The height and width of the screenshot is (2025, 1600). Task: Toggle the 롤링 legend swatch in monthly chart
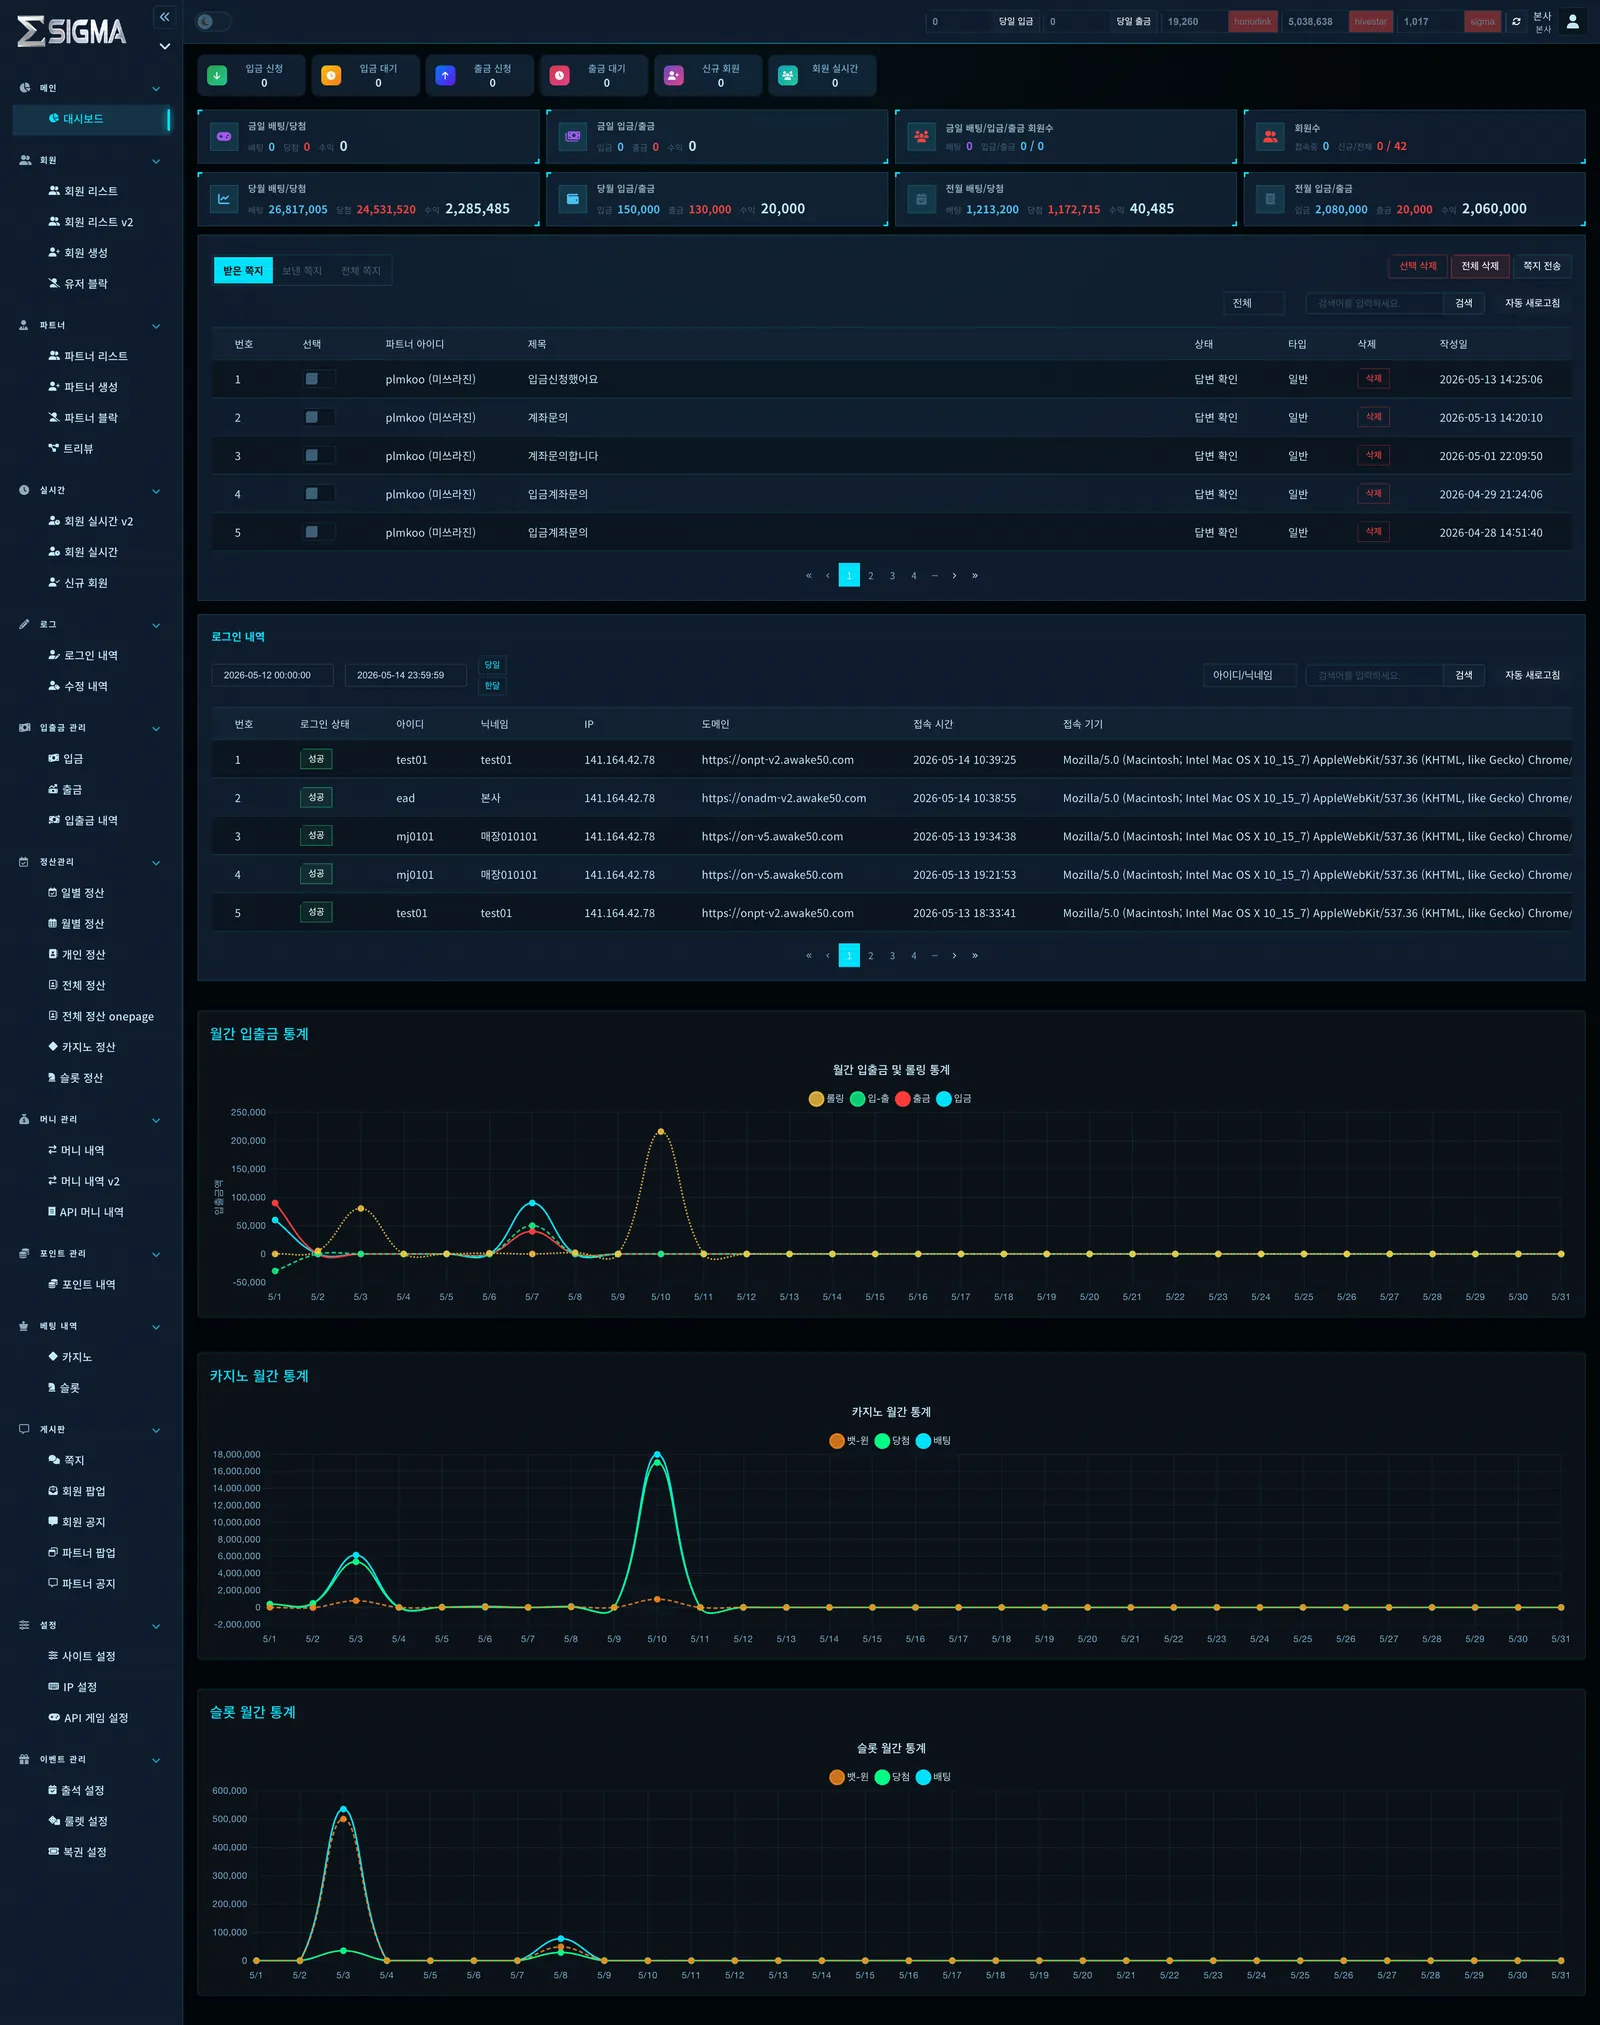coord(816,1099)
